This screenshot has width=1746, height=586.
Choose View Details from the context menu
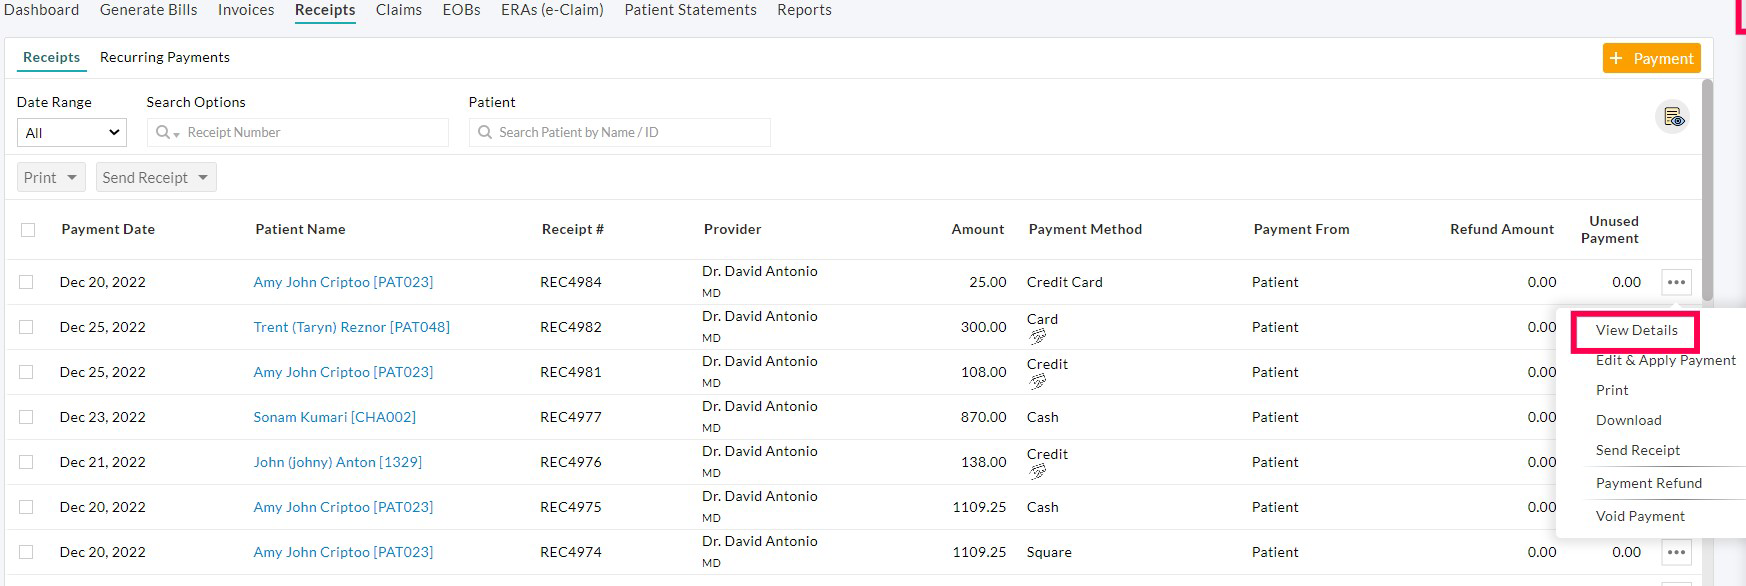(x=1636, y=330)
